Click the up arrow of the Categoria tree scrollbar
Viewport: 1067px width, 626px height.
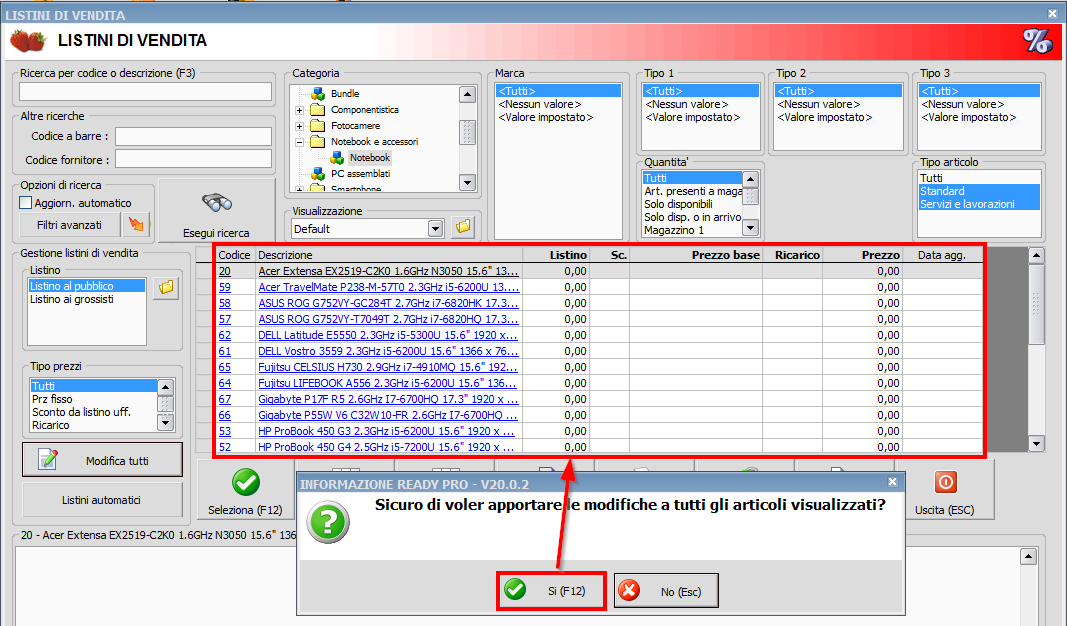pyautogui.click(x=467, y=95)
